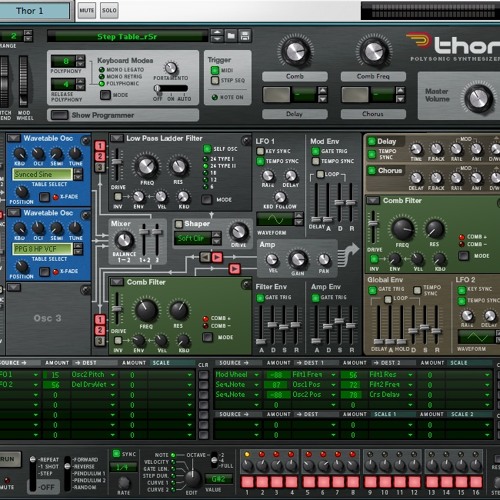Image resolution: width=500 pixels, height=500 pixels.
Task: Click the Mod Wheel
Action: [23, 81]
